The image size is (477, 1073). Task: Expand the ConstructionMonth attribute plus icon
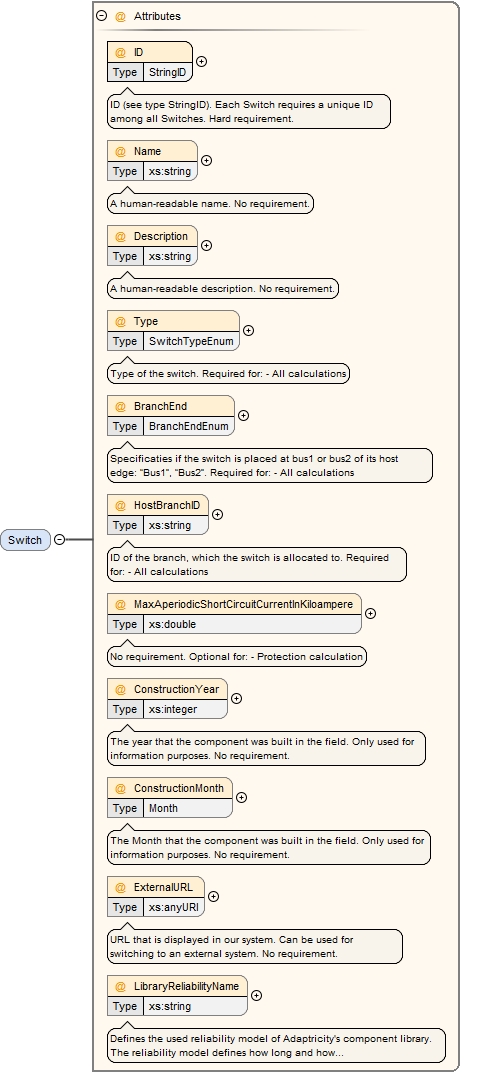coord(241,798)
